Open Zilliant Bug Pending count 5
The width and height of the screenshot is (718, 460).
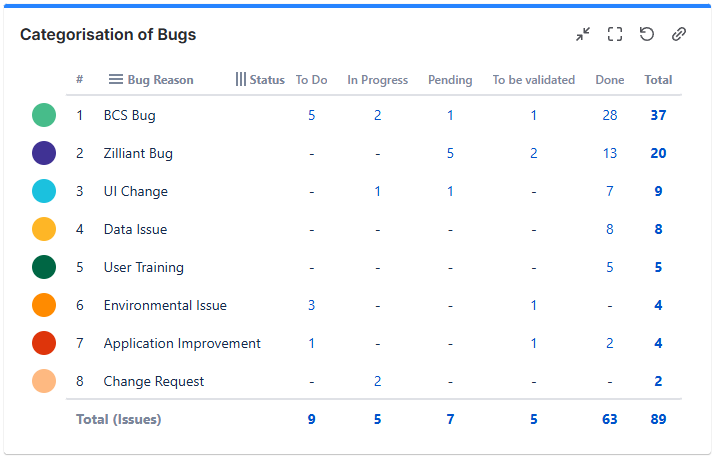[x=450, y=153]
